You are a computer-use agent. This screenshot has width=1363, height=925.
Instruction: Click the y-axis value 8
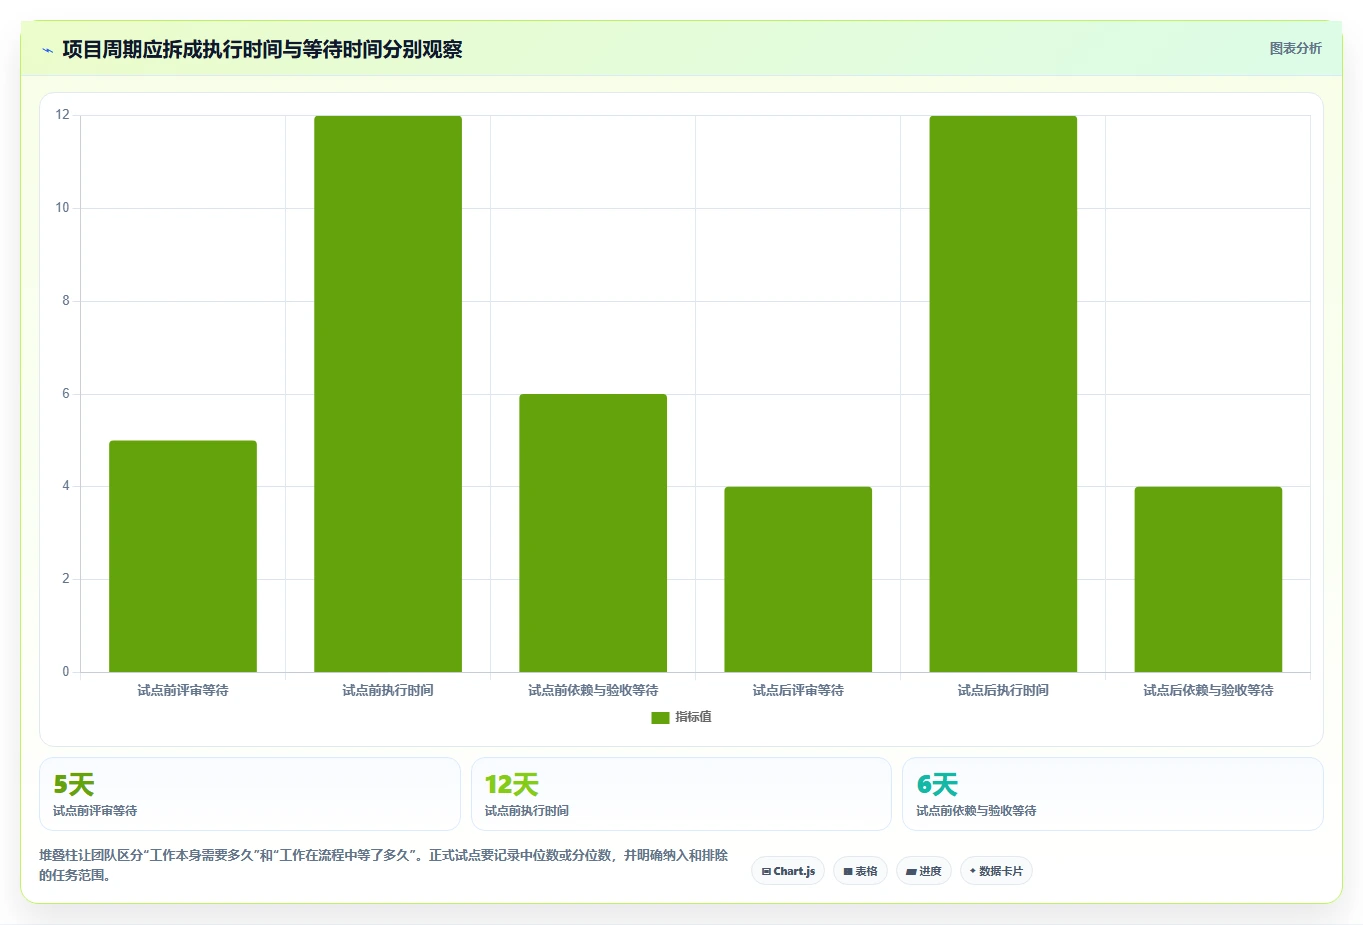(x=66, y=301)
